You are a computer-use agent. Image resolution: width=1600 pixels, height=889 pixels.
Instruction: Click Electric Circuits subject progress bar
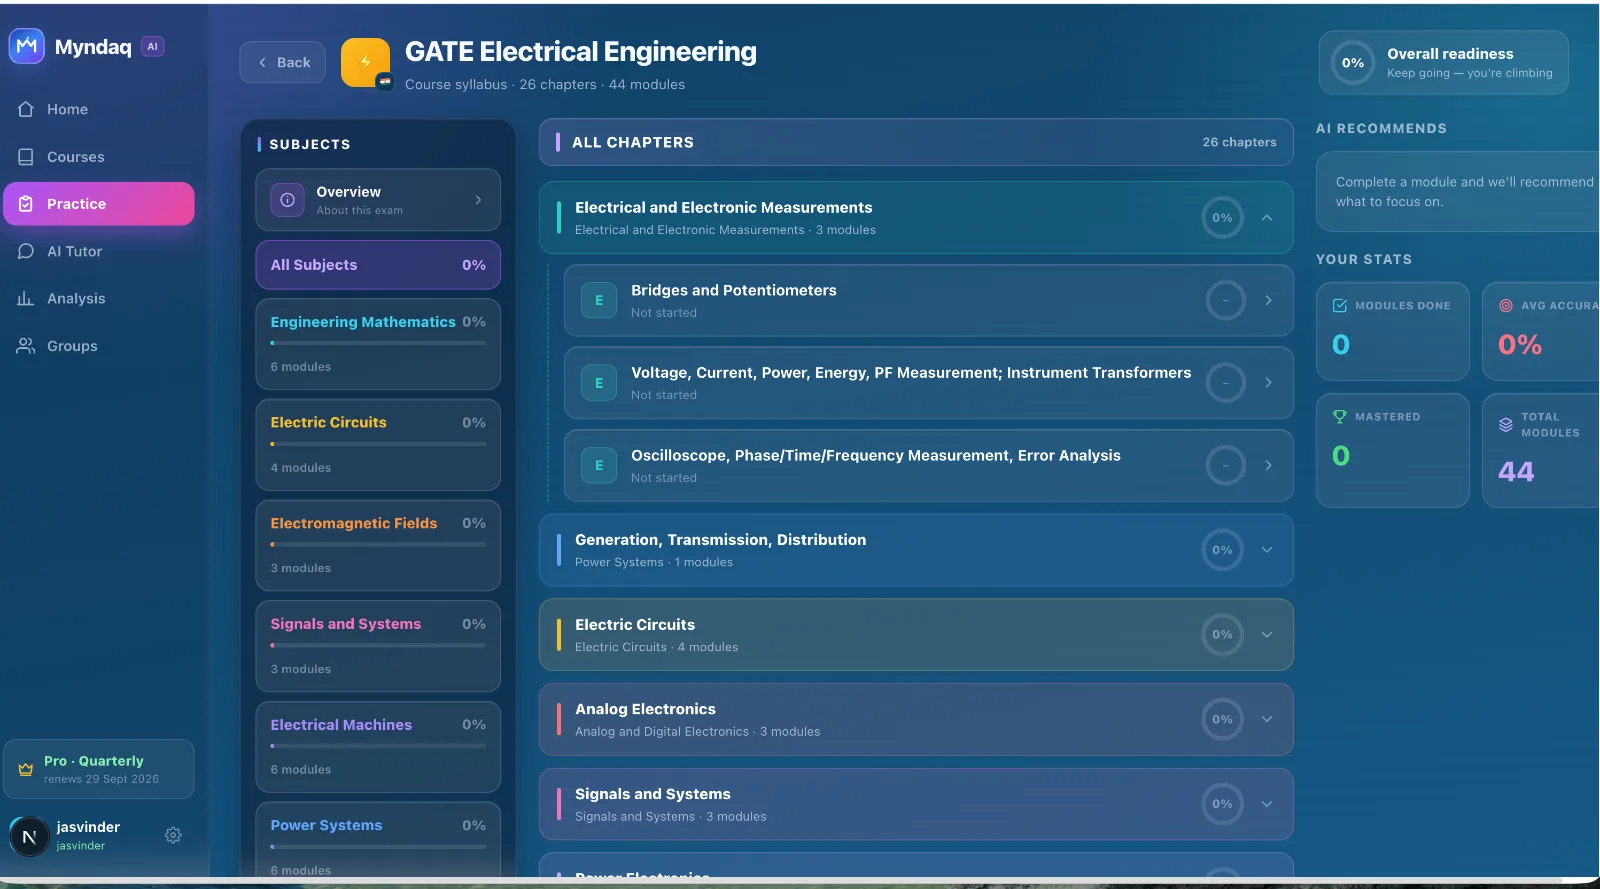[x=378, y=444]
